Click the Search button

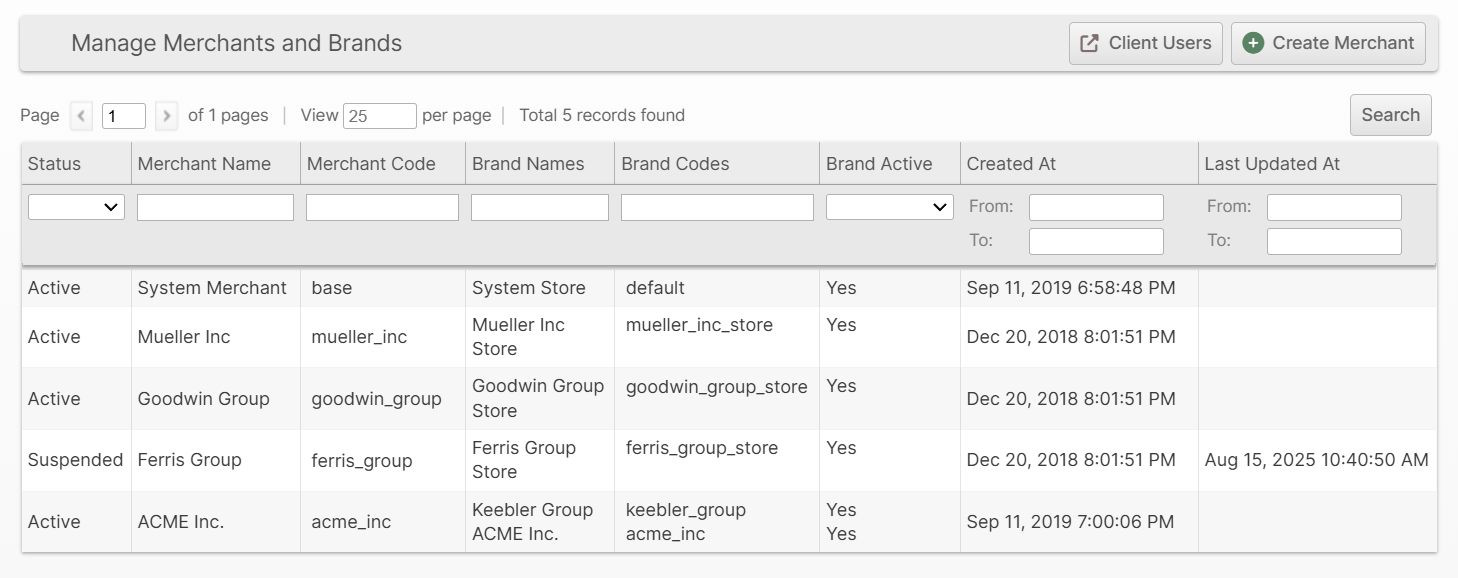1390,115
